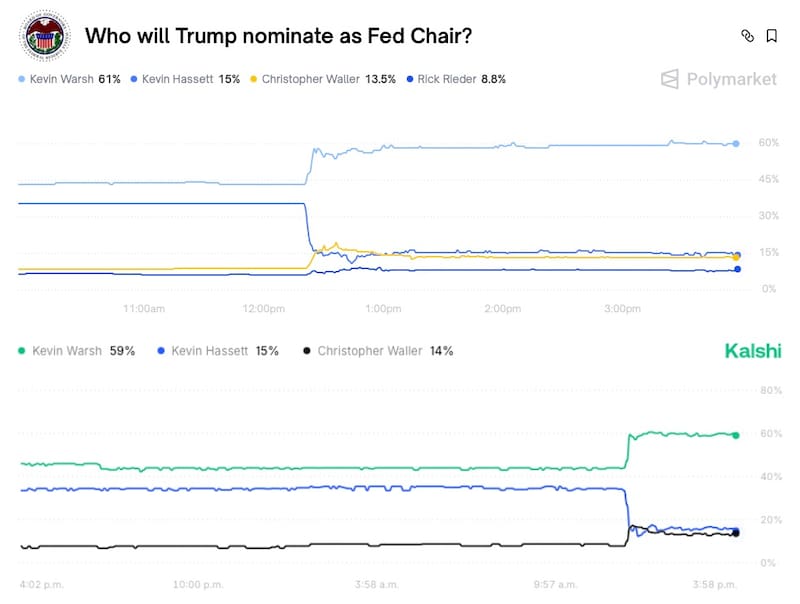The image size is (800, 604).
Task: Bookmark this market with the bookmark icon
Action: tap(772, 36)
